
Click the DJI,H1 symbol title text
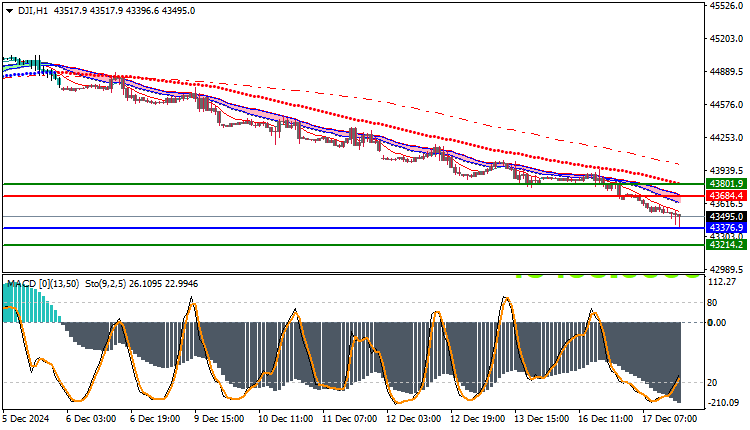(x=33, y=11)
